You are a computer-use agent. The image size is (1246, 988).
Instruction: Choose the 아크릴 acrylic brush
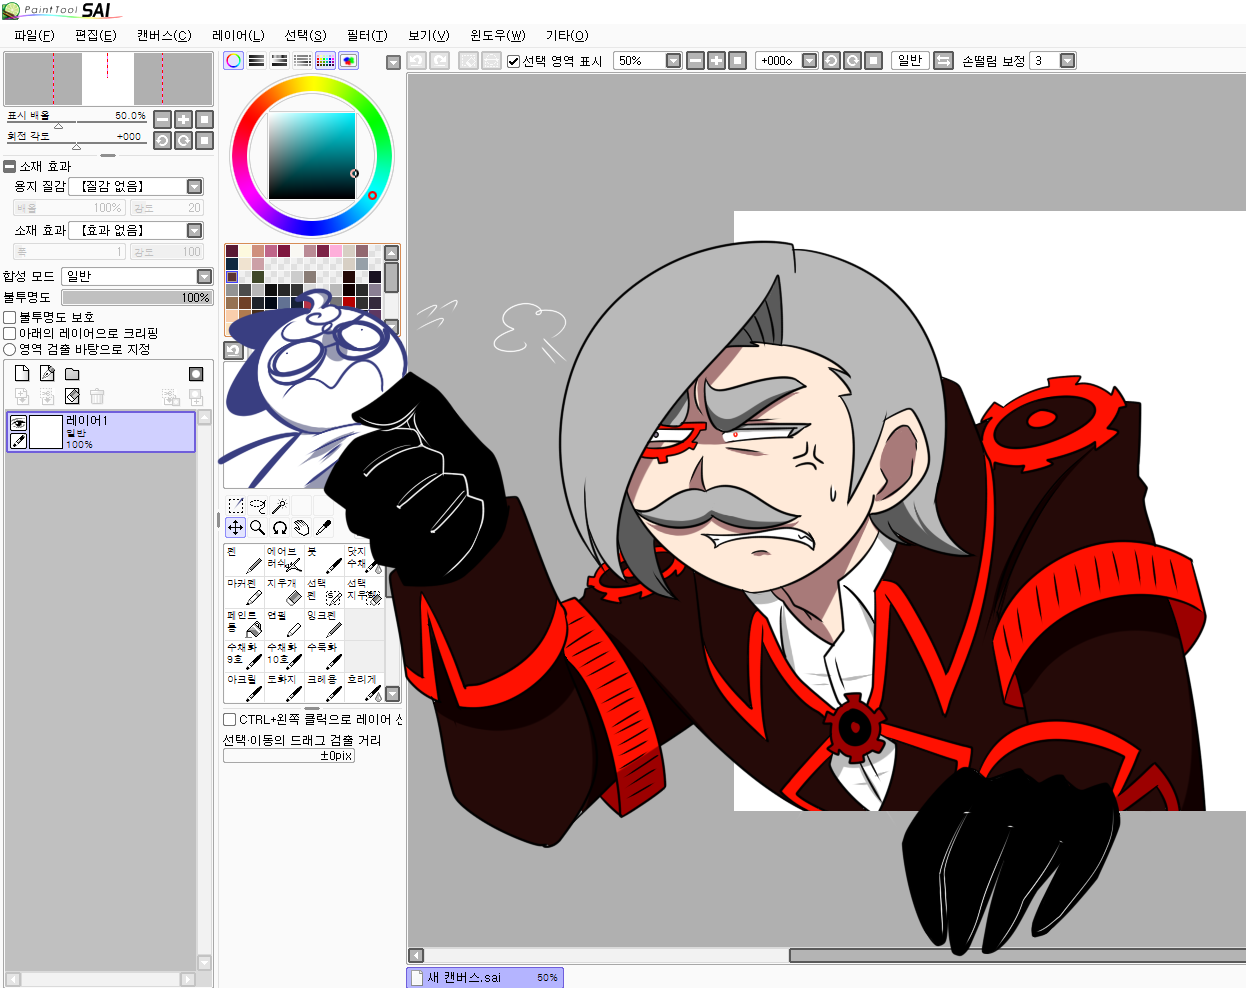click(244, 687)
